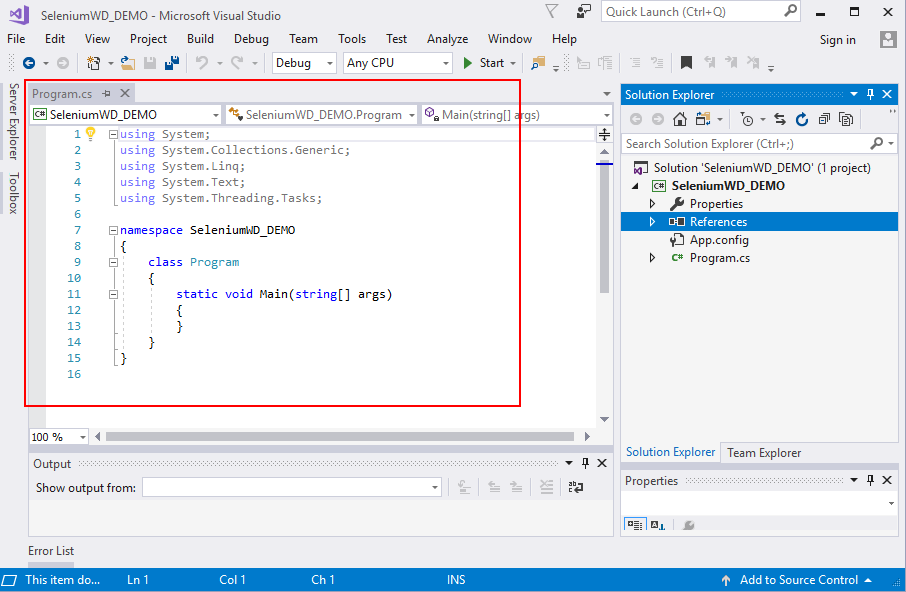The height and width of the screenshot is (592, 906).
Task: Open the notifications flag icon in title bar
Action: click(552, 12)
